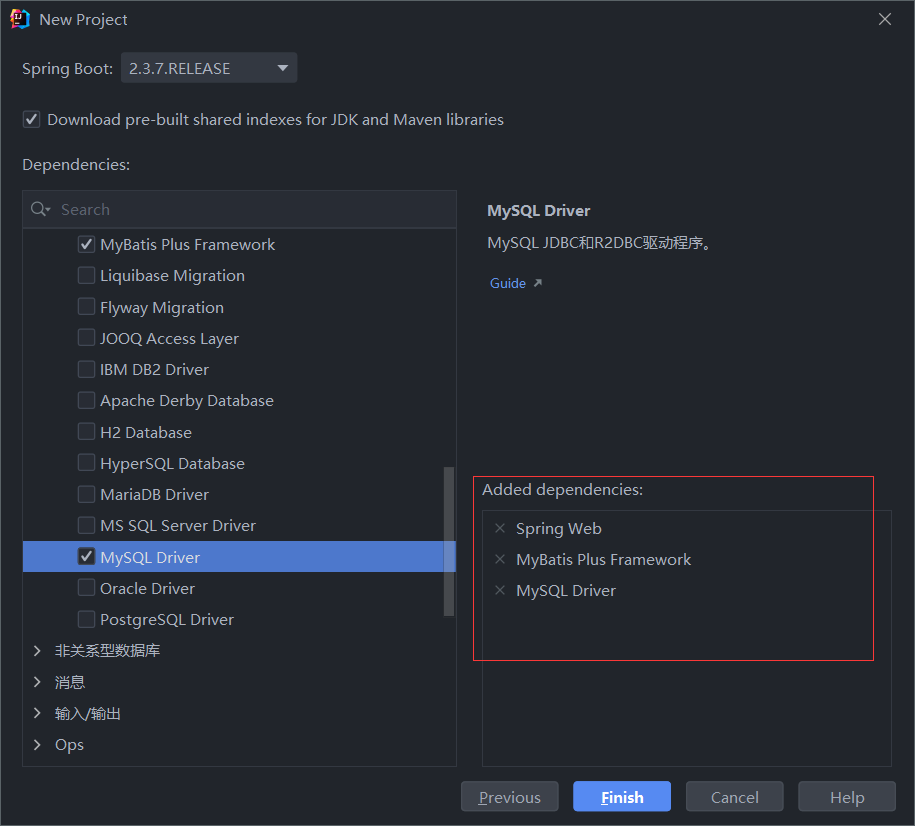The height and width of the screenshot is (826, 915).
Task: Open the Spring Boot version dropdown
Action: pos(209,68)
